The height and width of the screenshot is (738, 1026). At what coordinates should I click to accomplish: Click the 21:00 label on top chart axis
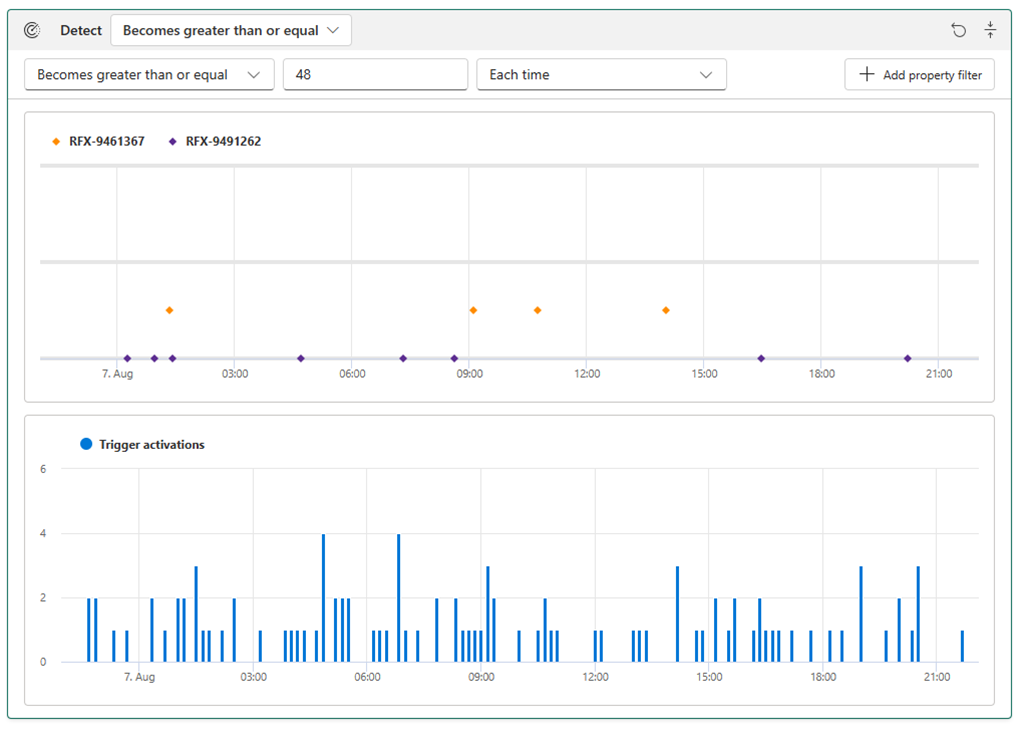938,374
